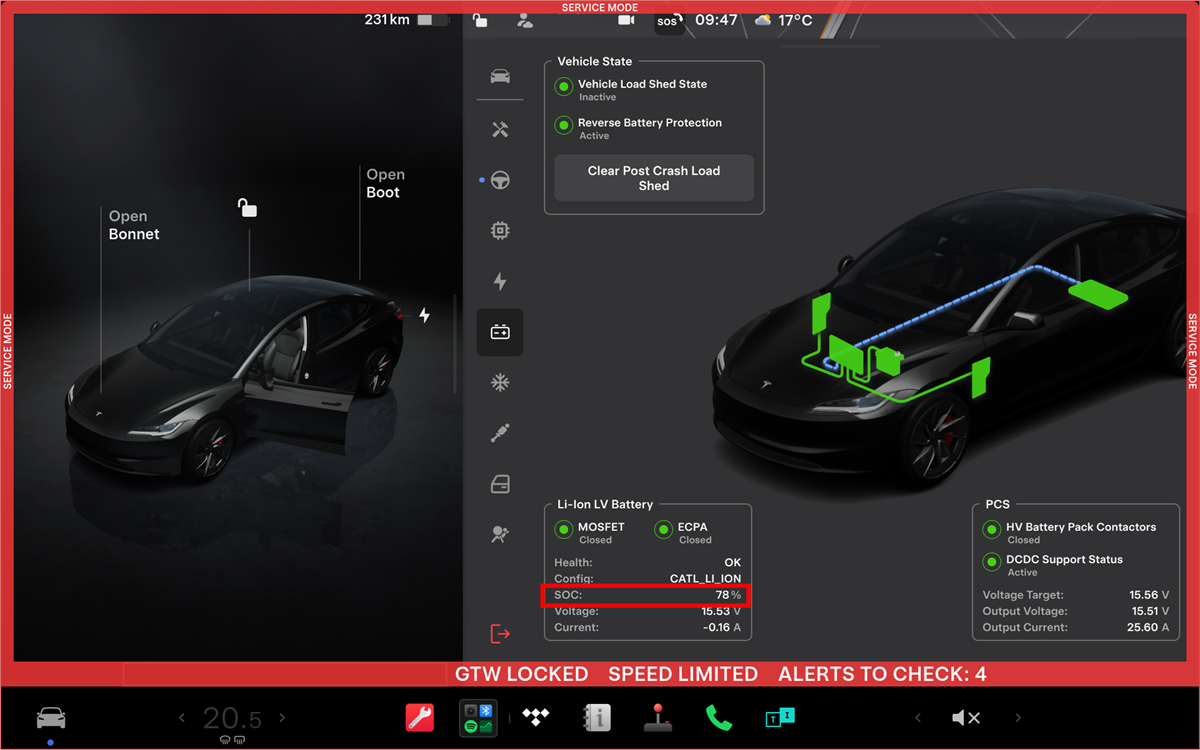
Task: Tap the 09:47 clock
Action: 716,20
